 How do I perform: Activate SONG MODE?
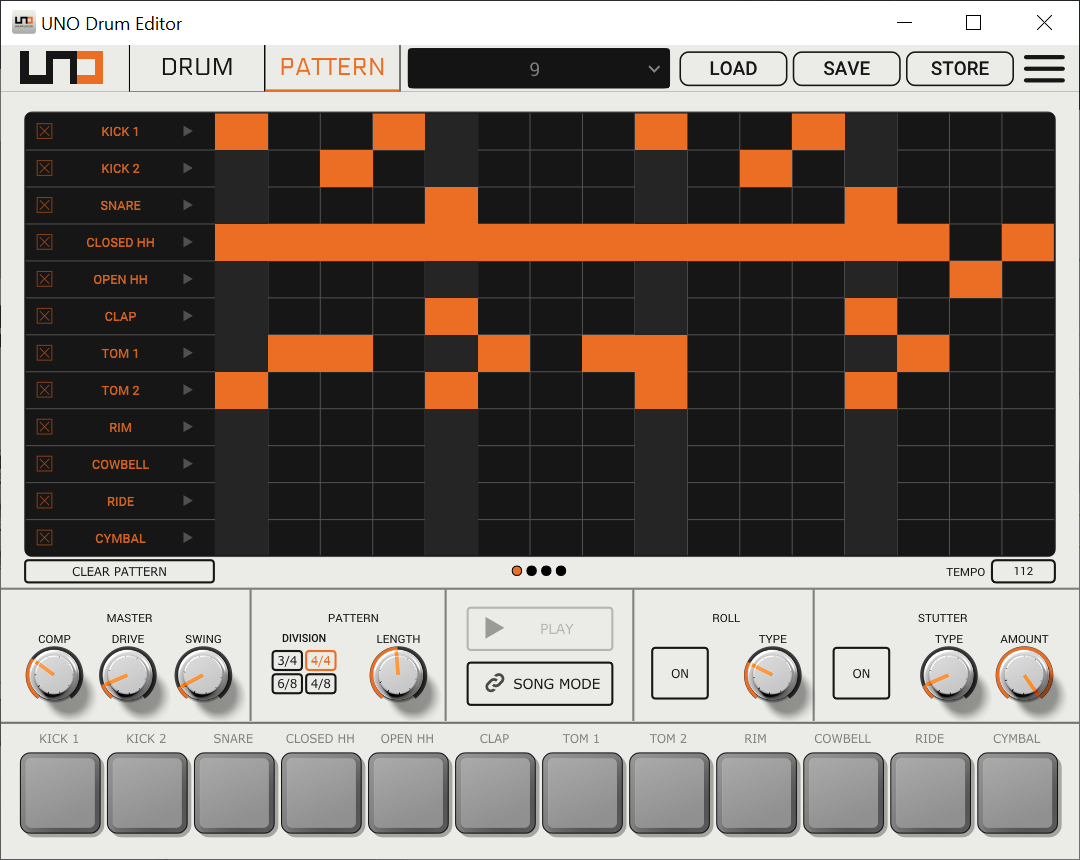[539, 684]
